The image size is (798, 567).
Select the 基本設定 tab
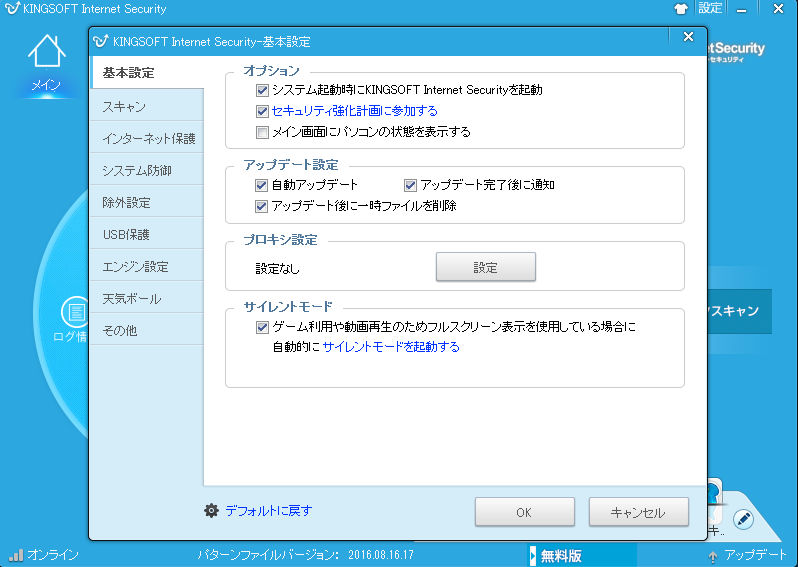(147, 73)
